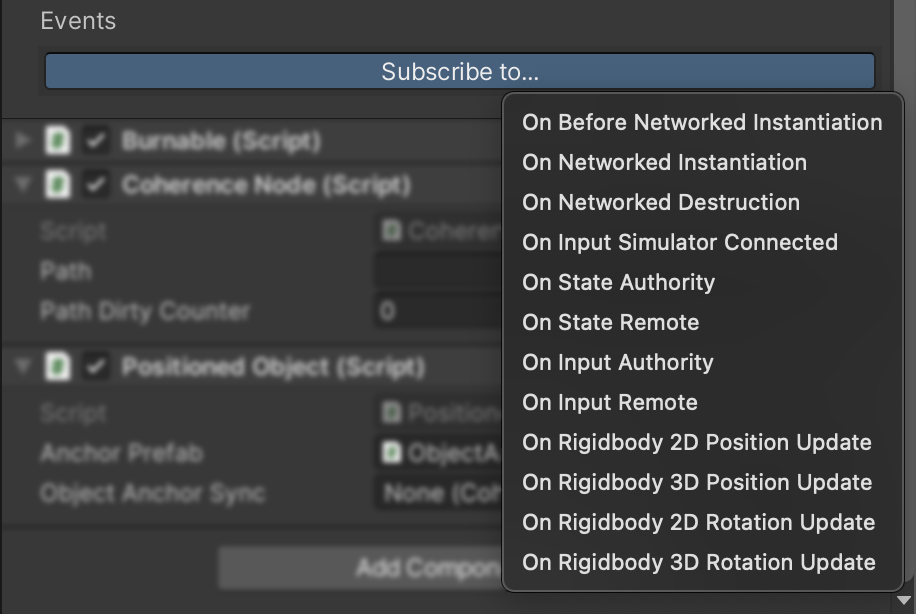
Task: Pick On Input Remote from menu
Action: click(x=610, y=403)
